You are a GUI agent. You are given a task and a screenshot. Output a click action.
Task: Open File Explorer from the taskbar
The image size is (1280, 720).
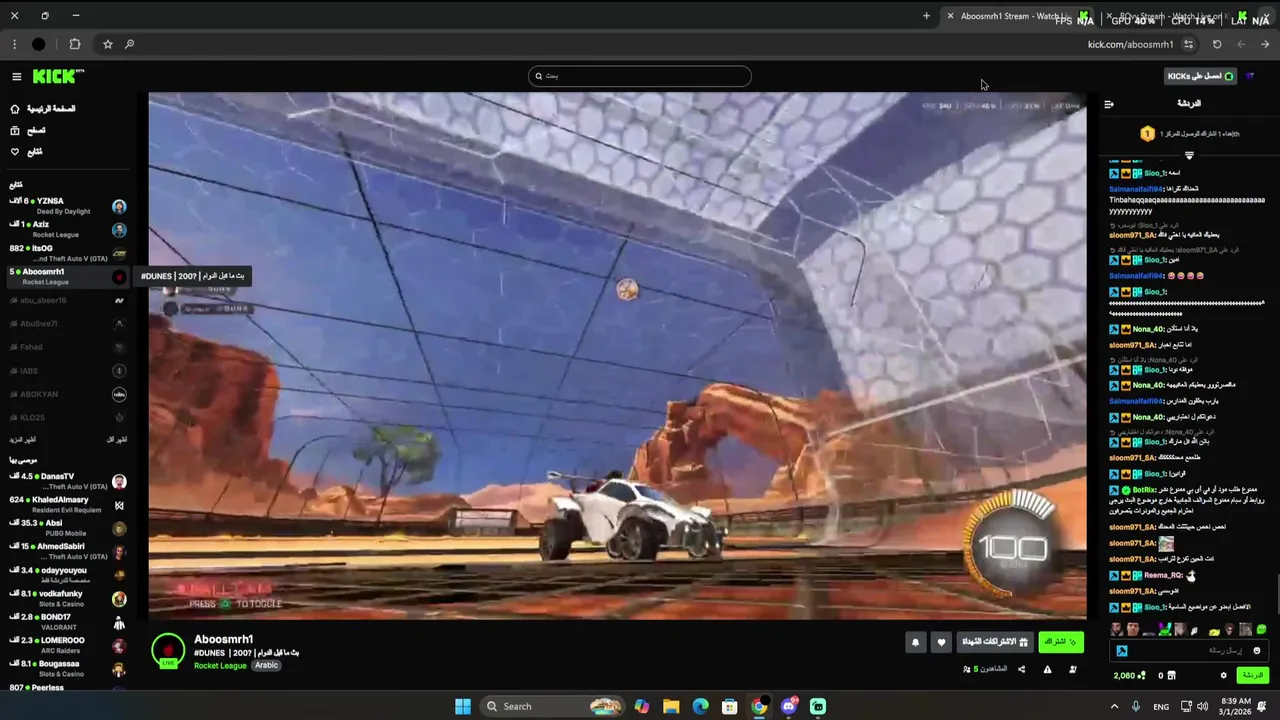[x=671, y=706]
